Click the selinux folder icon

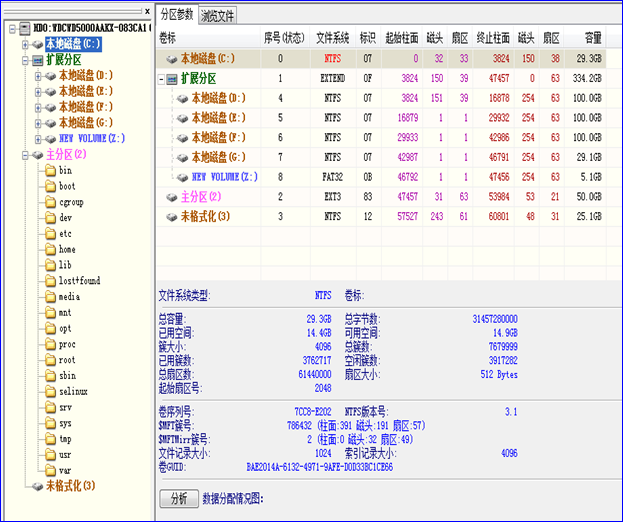(50, 392)
